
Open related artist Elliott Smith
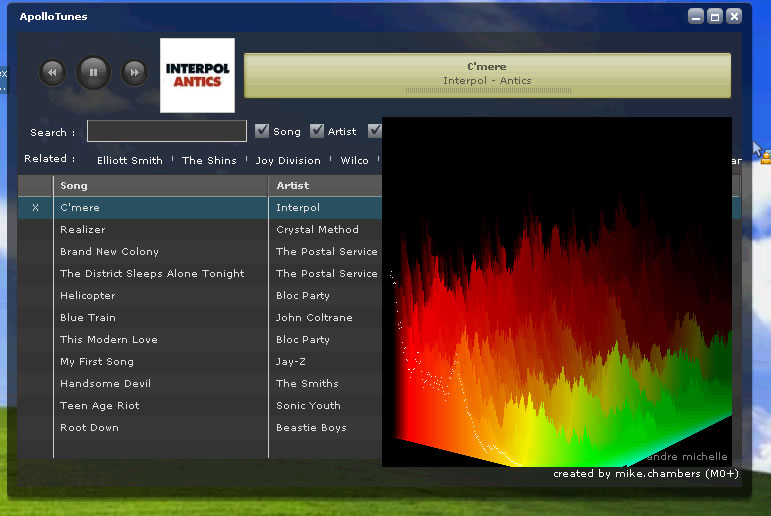click(130, 160)
